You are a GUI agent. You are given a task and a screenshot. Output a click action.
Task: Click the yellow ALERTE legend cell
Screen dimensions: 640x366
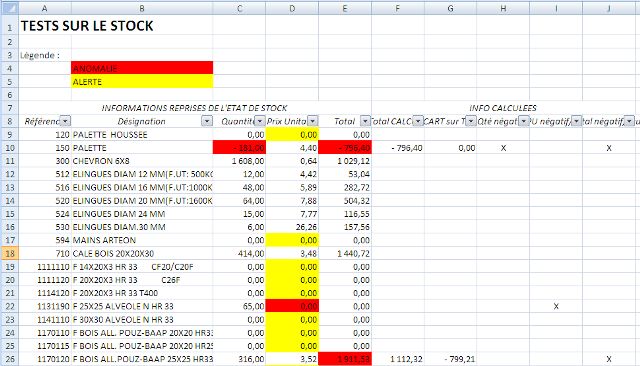pyautogui.click(x=142, y=81)
